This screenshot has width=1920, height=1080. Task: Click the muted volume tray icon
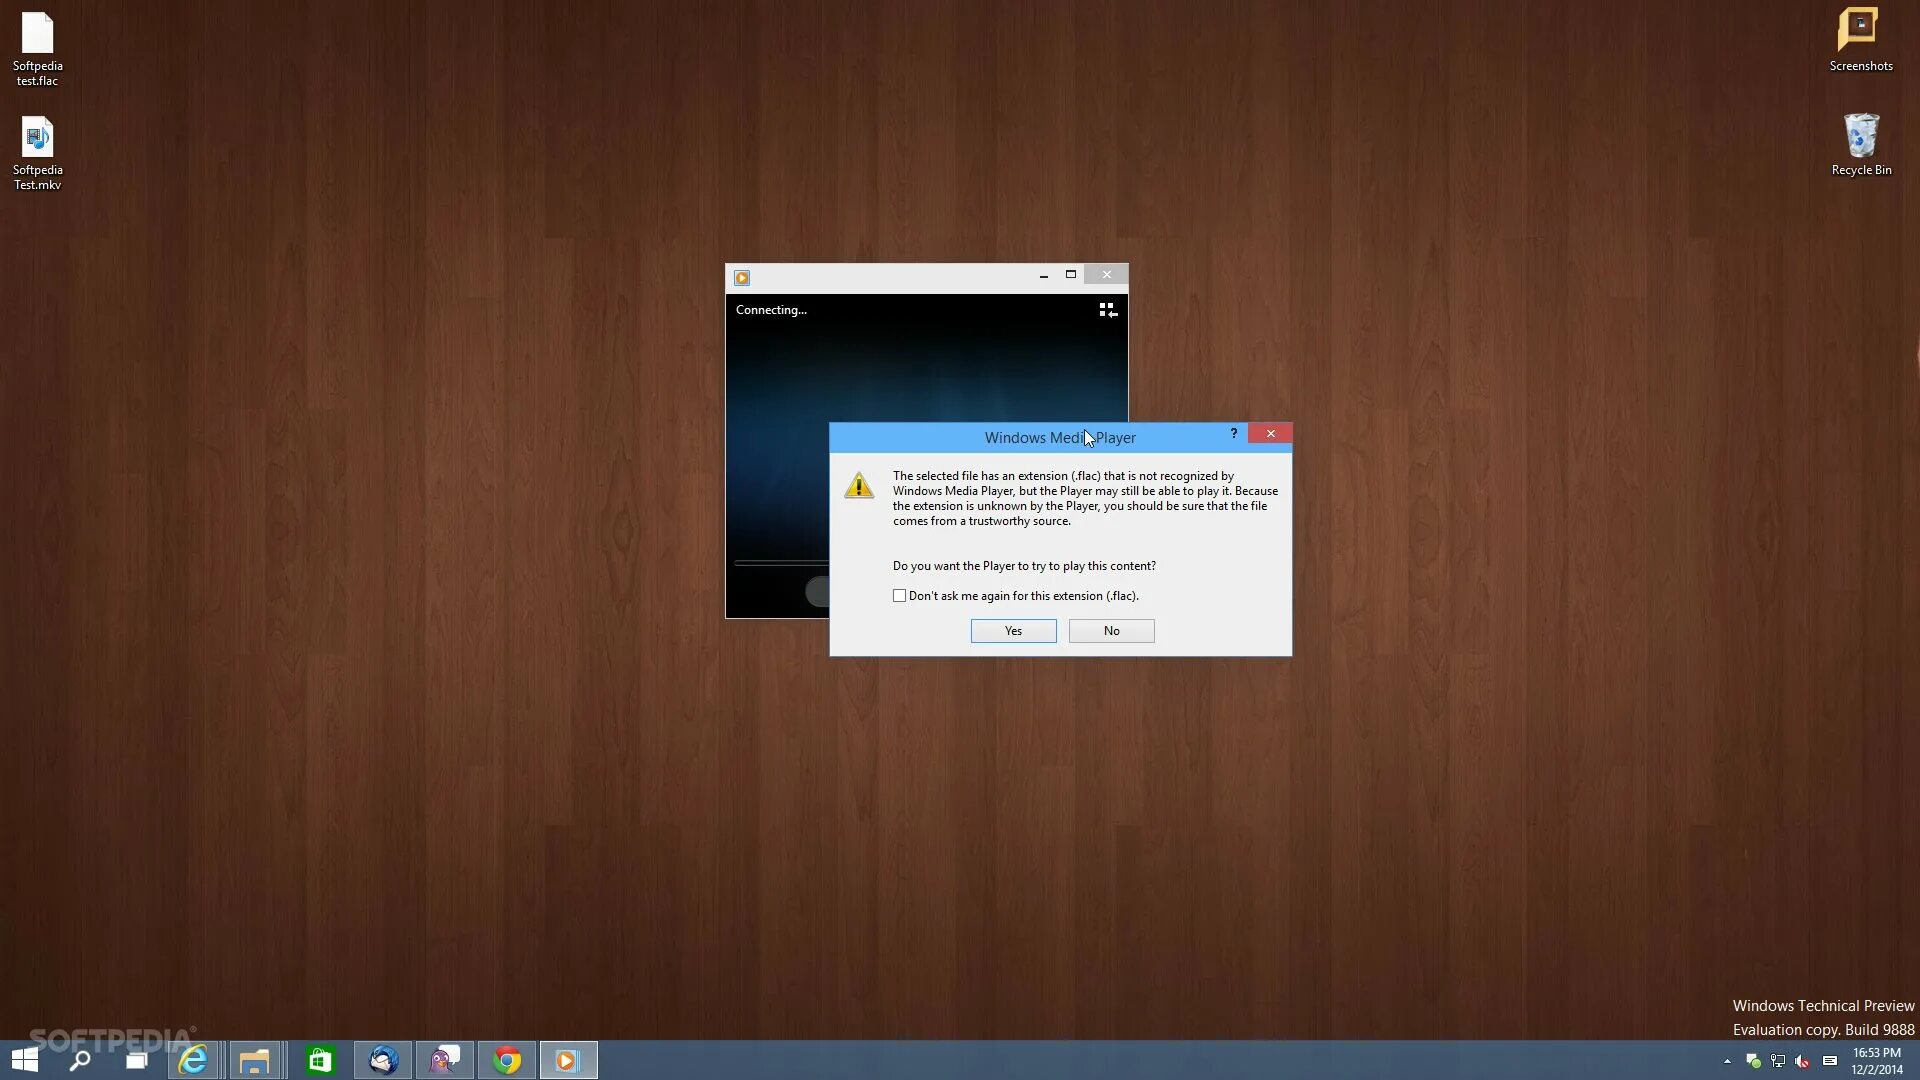pyautogui.click(x=1802, y=1061)
